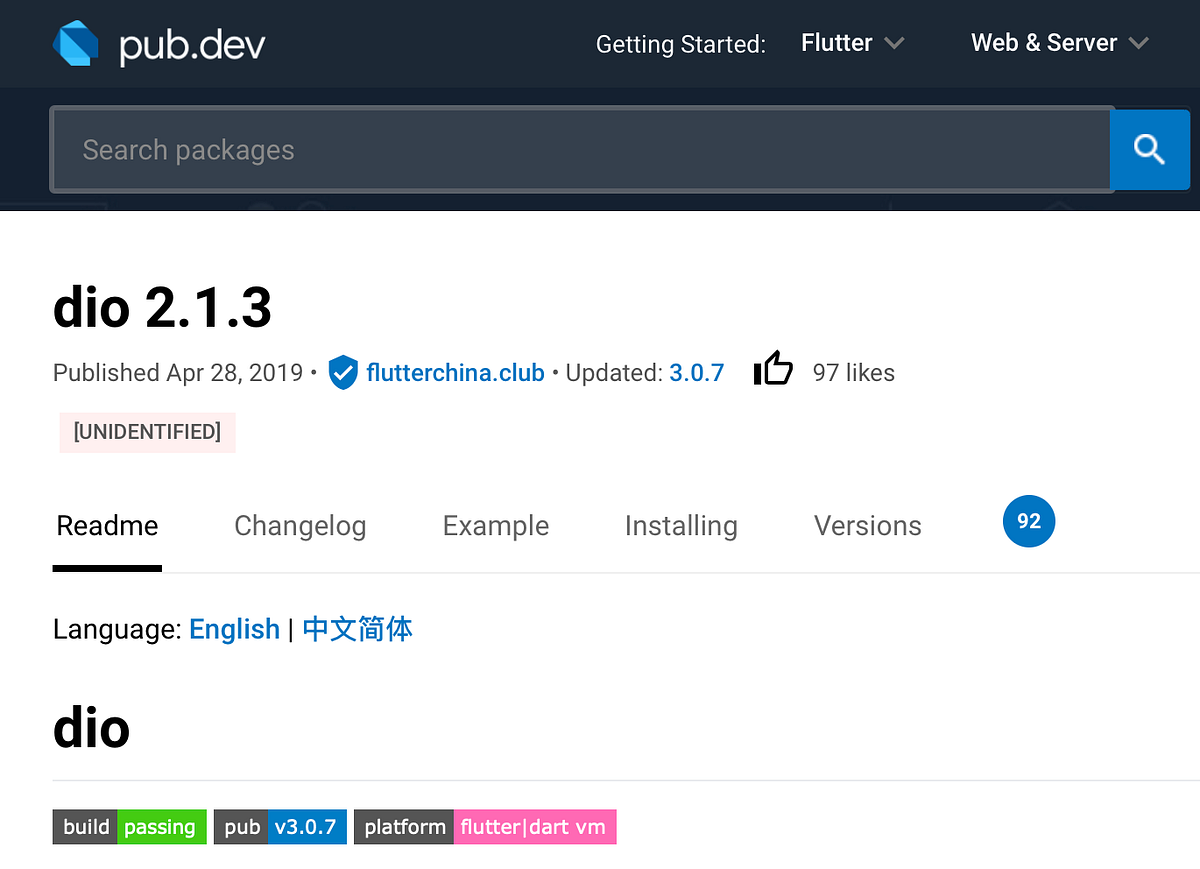Click the pub.dev logo icon
This screenshot has width=1200, height=869.
pos(76,43)
